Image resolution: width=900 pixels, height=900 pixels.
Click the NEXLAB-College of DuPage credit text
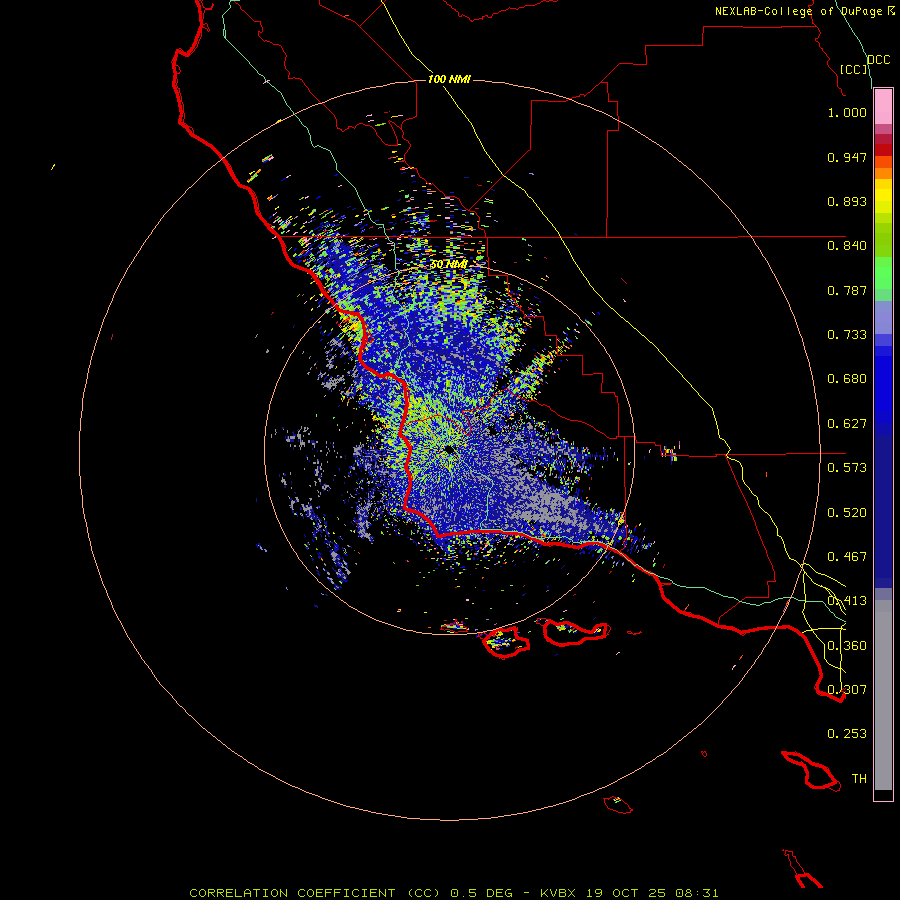(x=804, y=11)
